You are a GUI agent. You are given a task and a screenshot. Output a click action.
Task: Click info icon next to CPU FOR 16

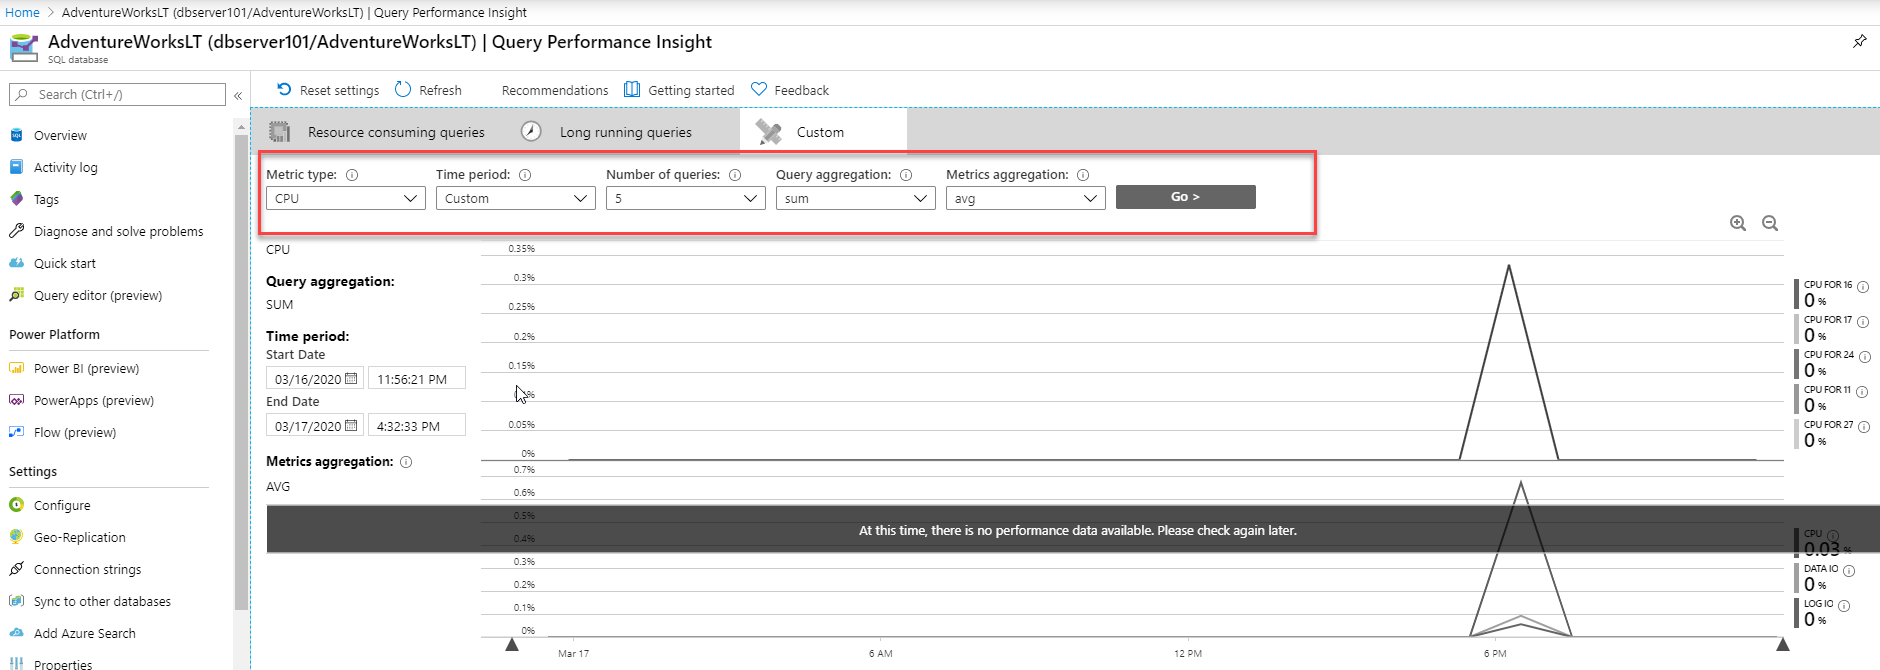pos(1863,287)
